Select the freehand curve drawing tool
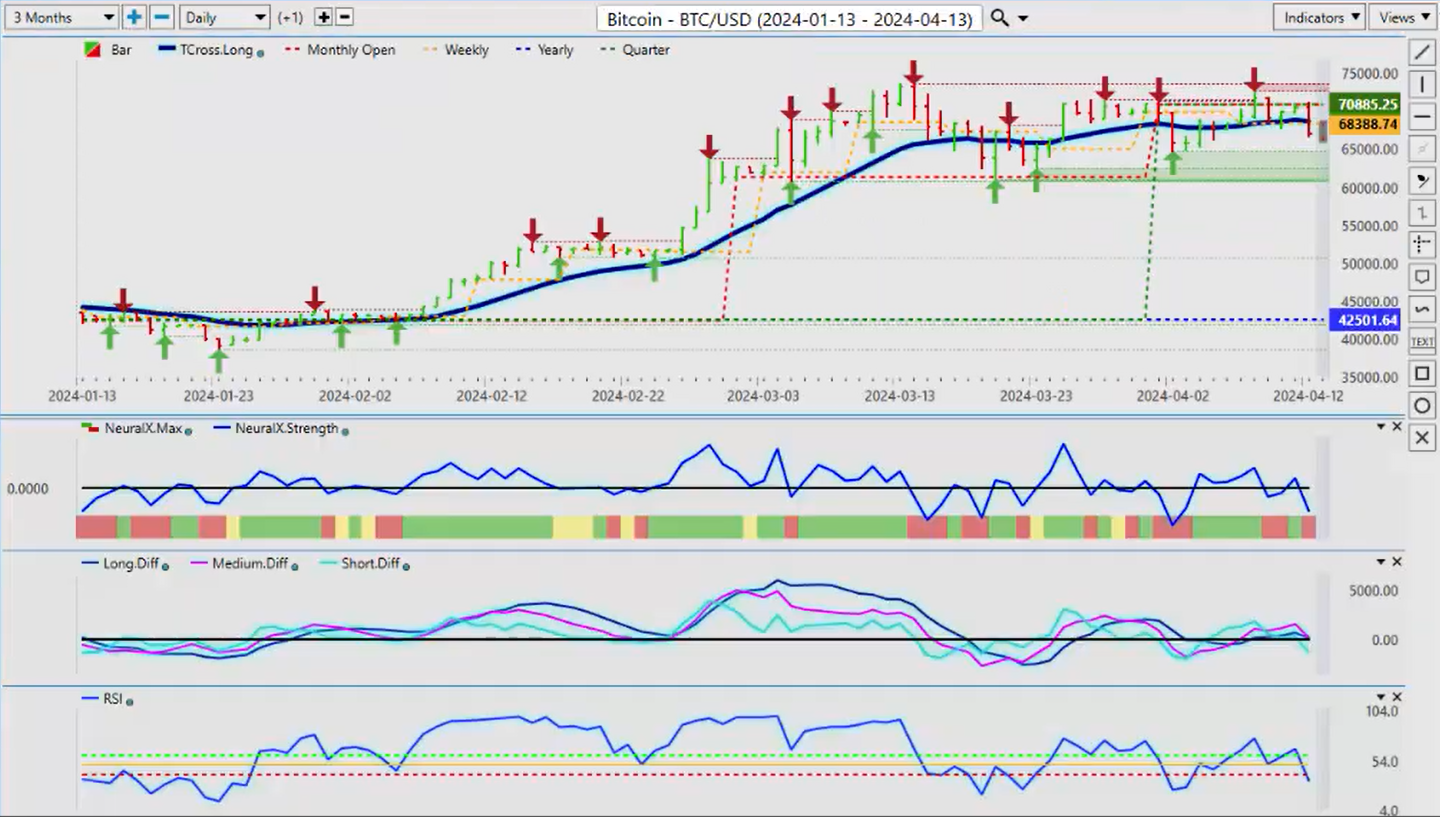The width and height of the screenshot is (1440, 817). [1422, 309]
